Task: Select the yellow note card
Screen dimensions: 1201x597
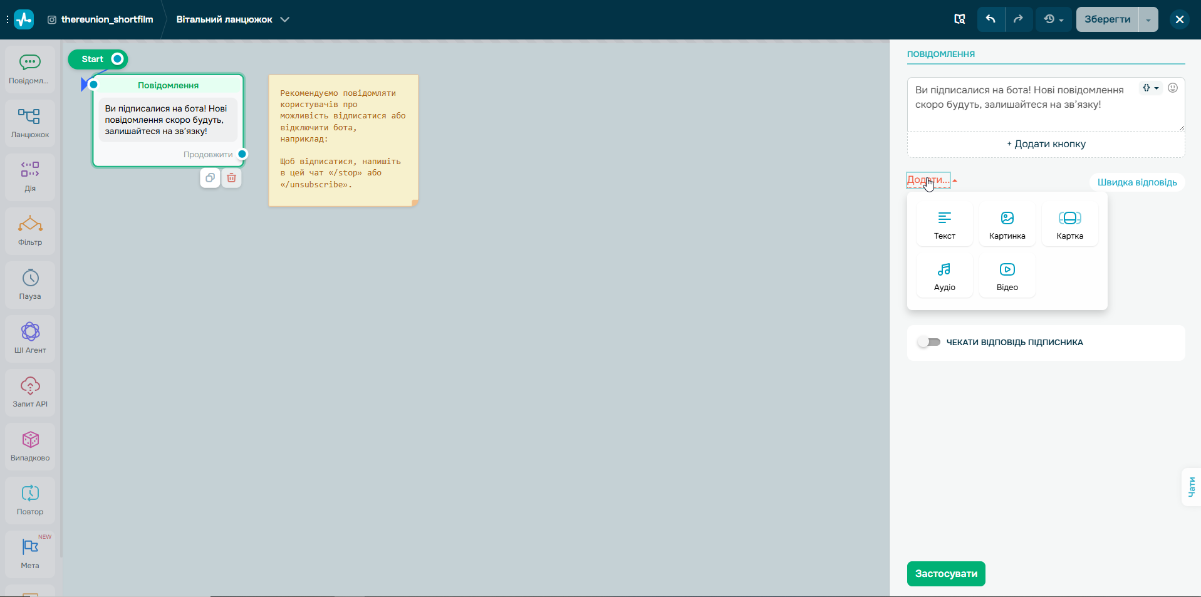Action: click(x=343, y=140)
